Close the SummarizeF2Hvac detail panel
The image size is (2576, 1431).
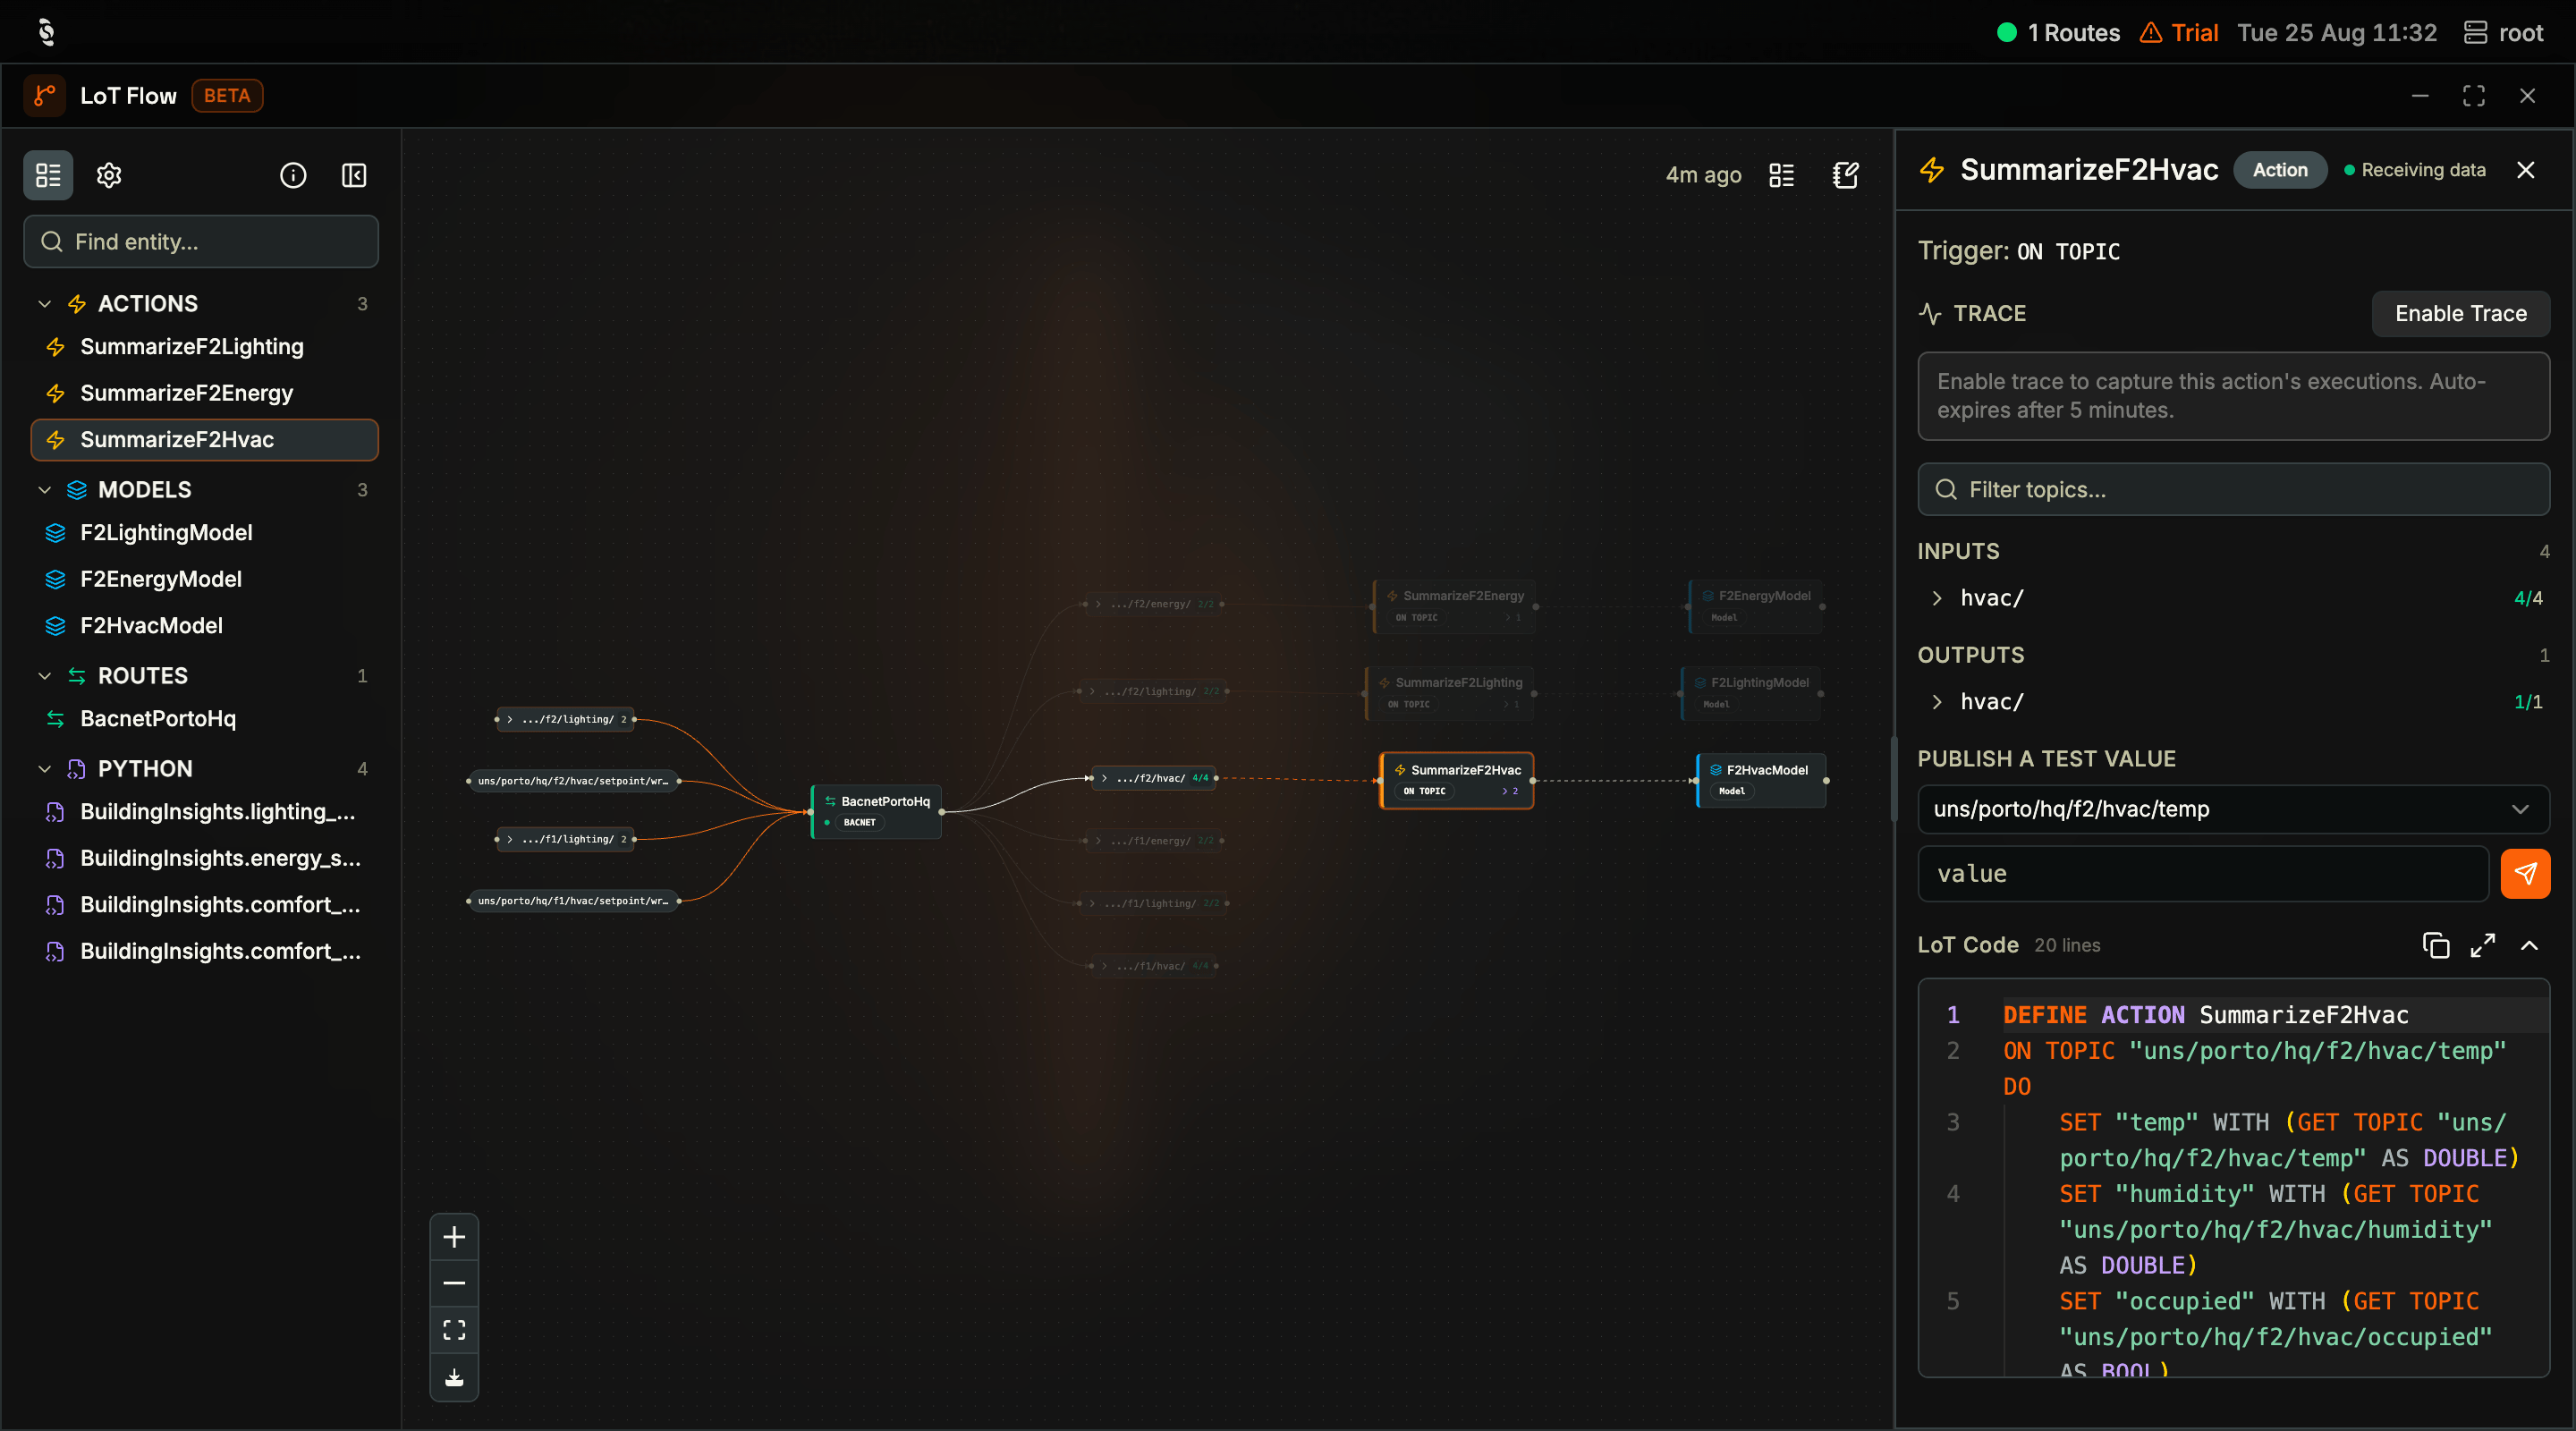coord(2526,170)
